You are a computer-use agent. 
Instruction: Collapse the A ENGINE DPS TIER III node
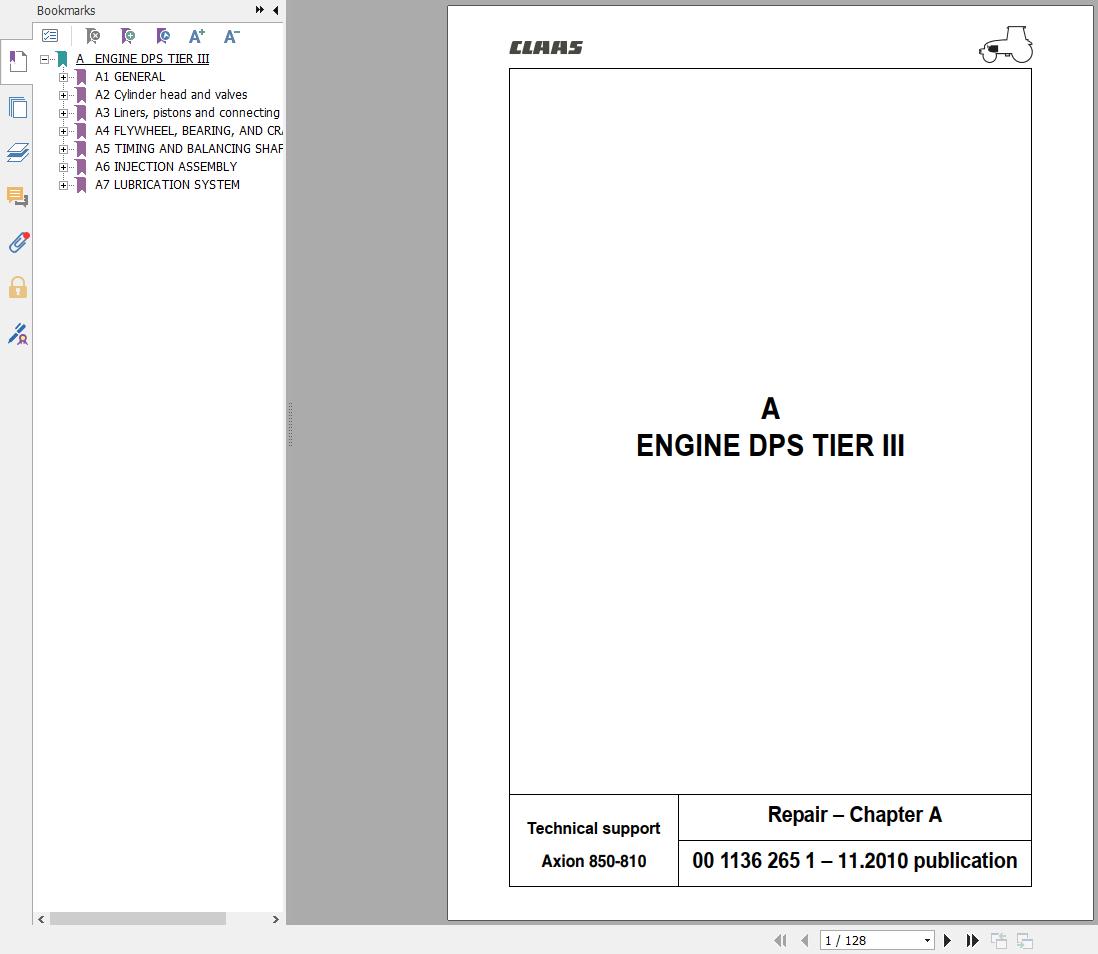pyautogui.click(x=44, y=59)
